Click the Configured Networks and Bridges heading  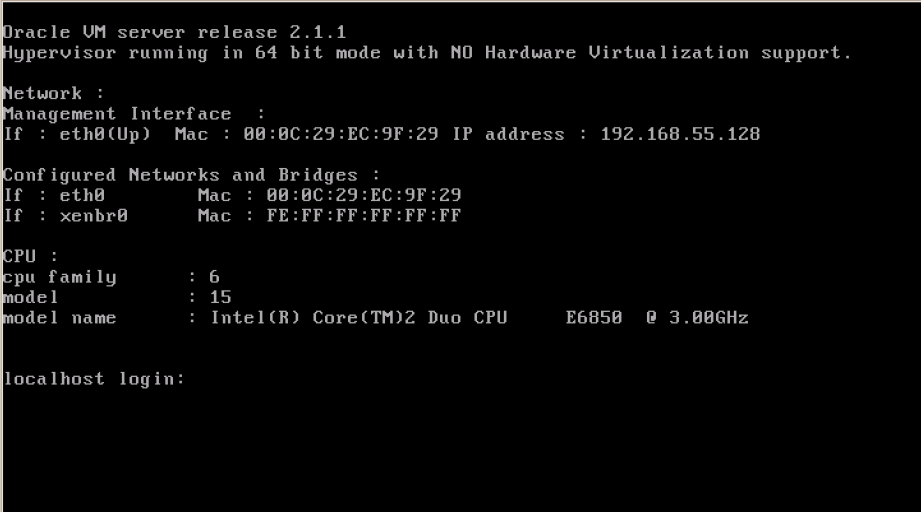click(191, 176)
